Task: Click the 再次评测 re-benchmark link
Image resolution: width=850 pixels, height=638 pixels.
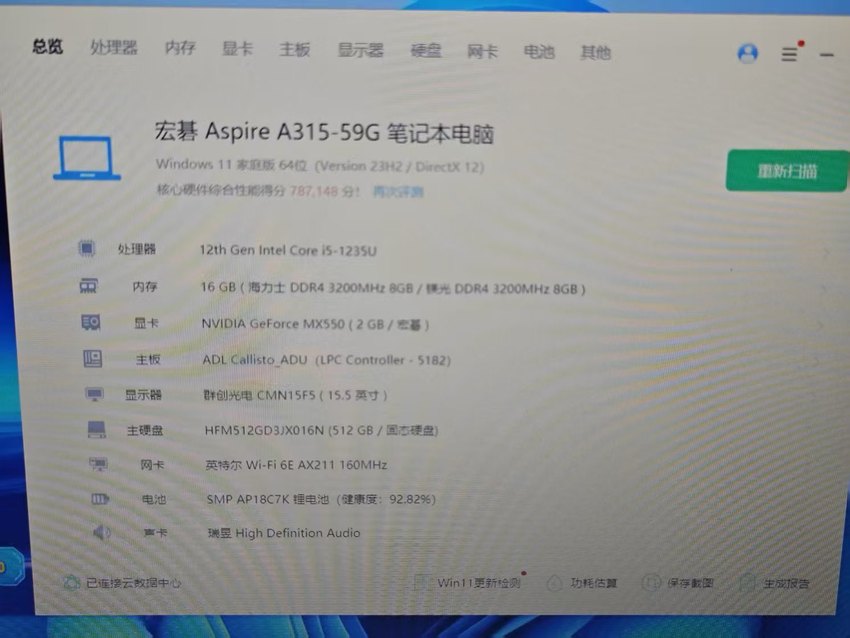Action: tap(398, 192)
